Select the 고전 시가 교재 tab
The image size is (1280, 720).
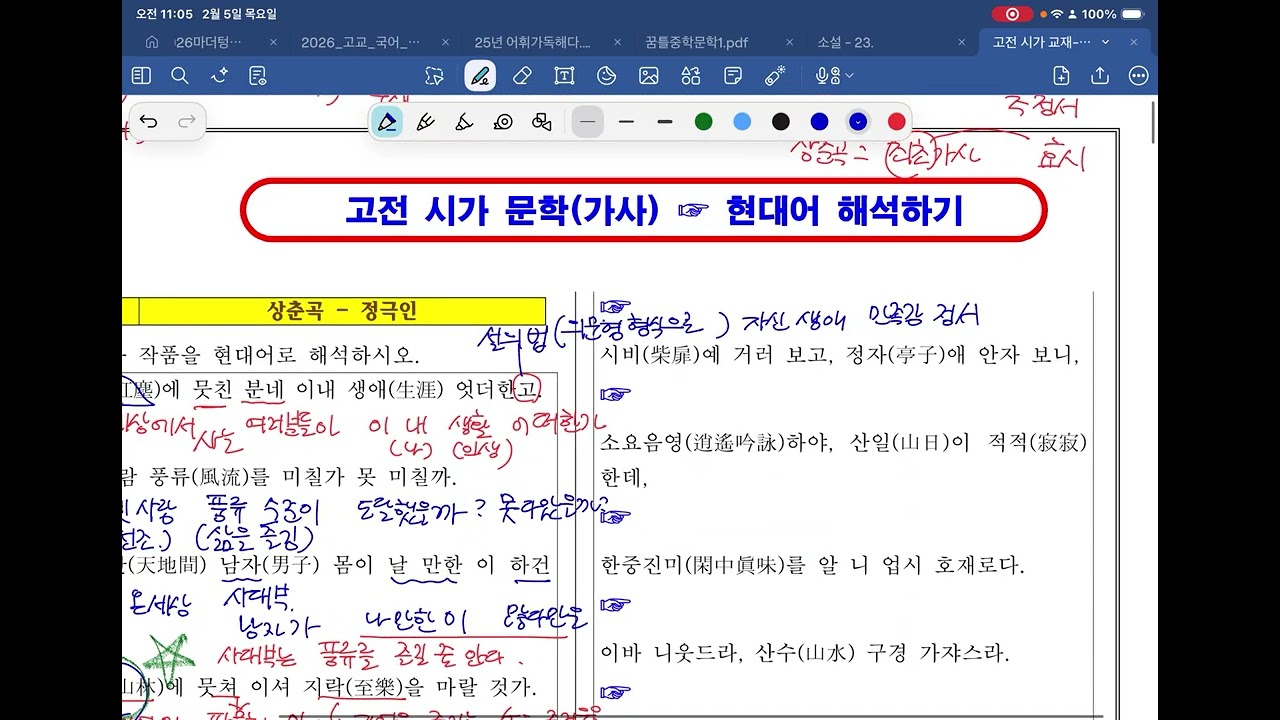[1041, 43]
